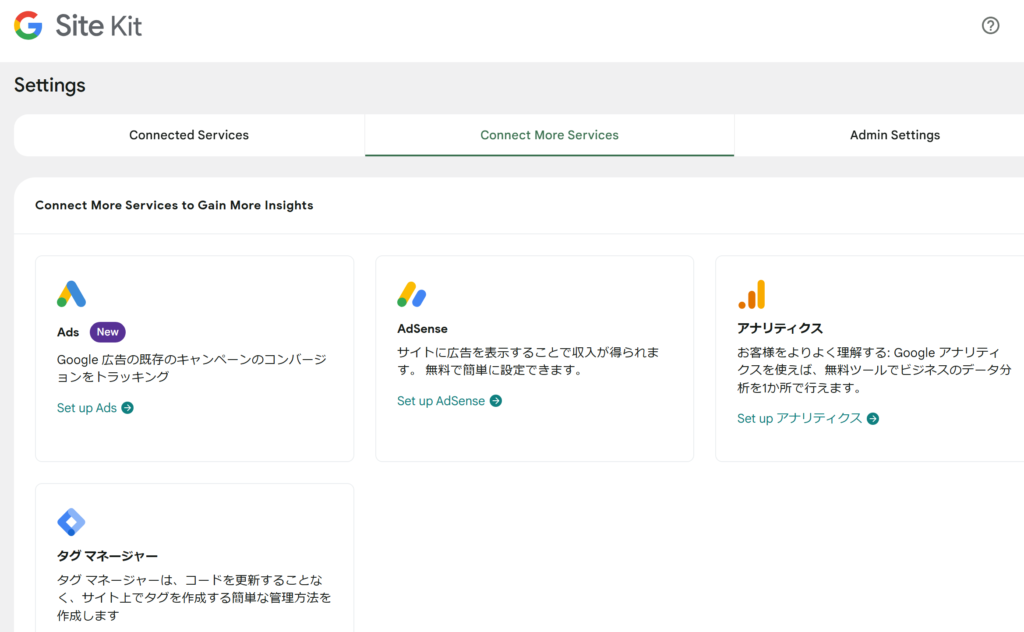Screen dimensions: 1024x632
Task: Click arrow icon beside Set up アナリティクス
Action: point(872,419)
